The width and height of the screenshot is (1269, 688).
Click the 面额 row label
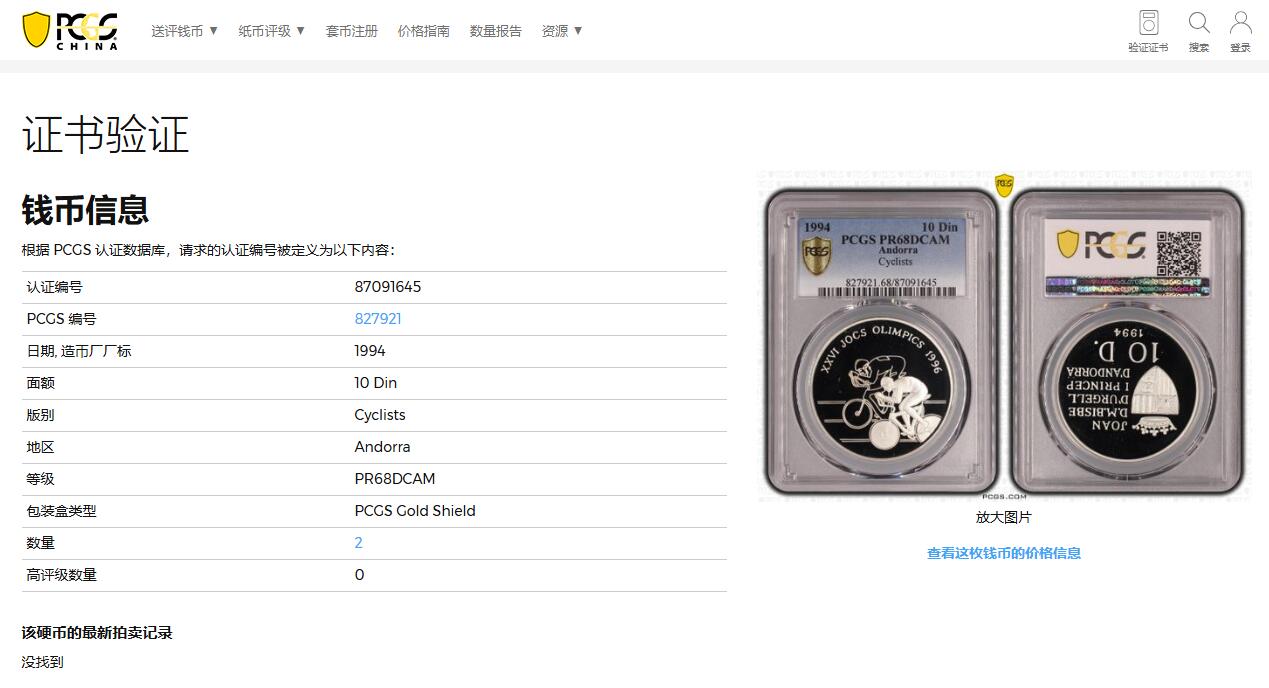(x=40, y=383)
